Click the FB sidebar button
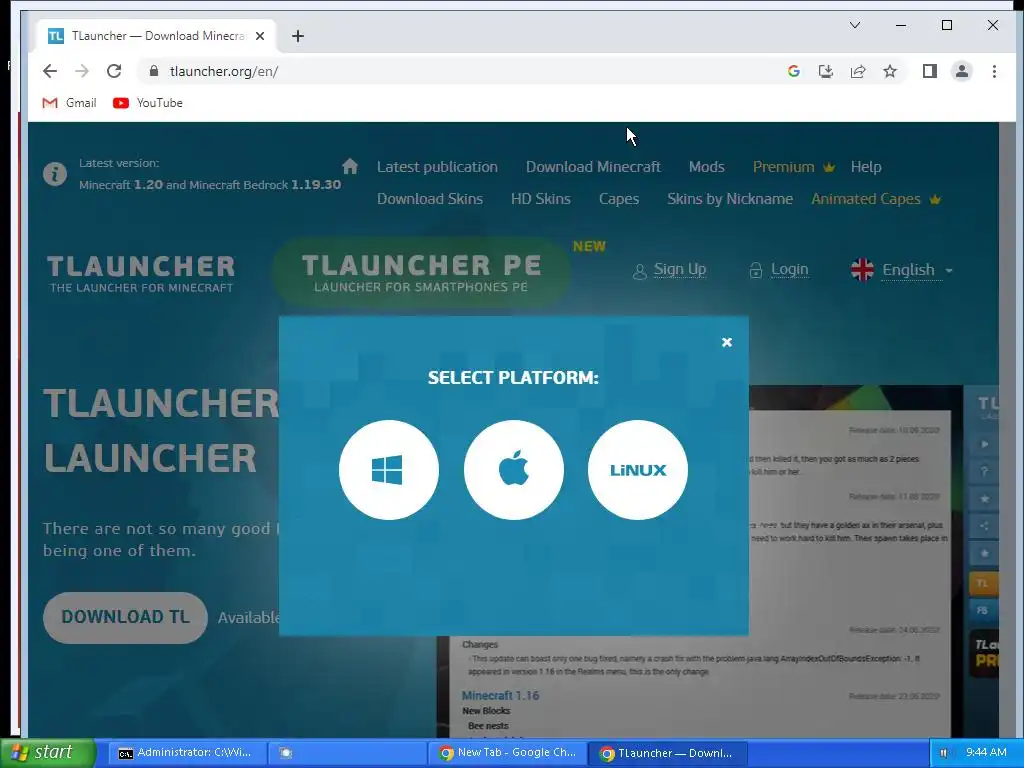The height and width of the screenshot is (768, 1024). pos(983,611)
